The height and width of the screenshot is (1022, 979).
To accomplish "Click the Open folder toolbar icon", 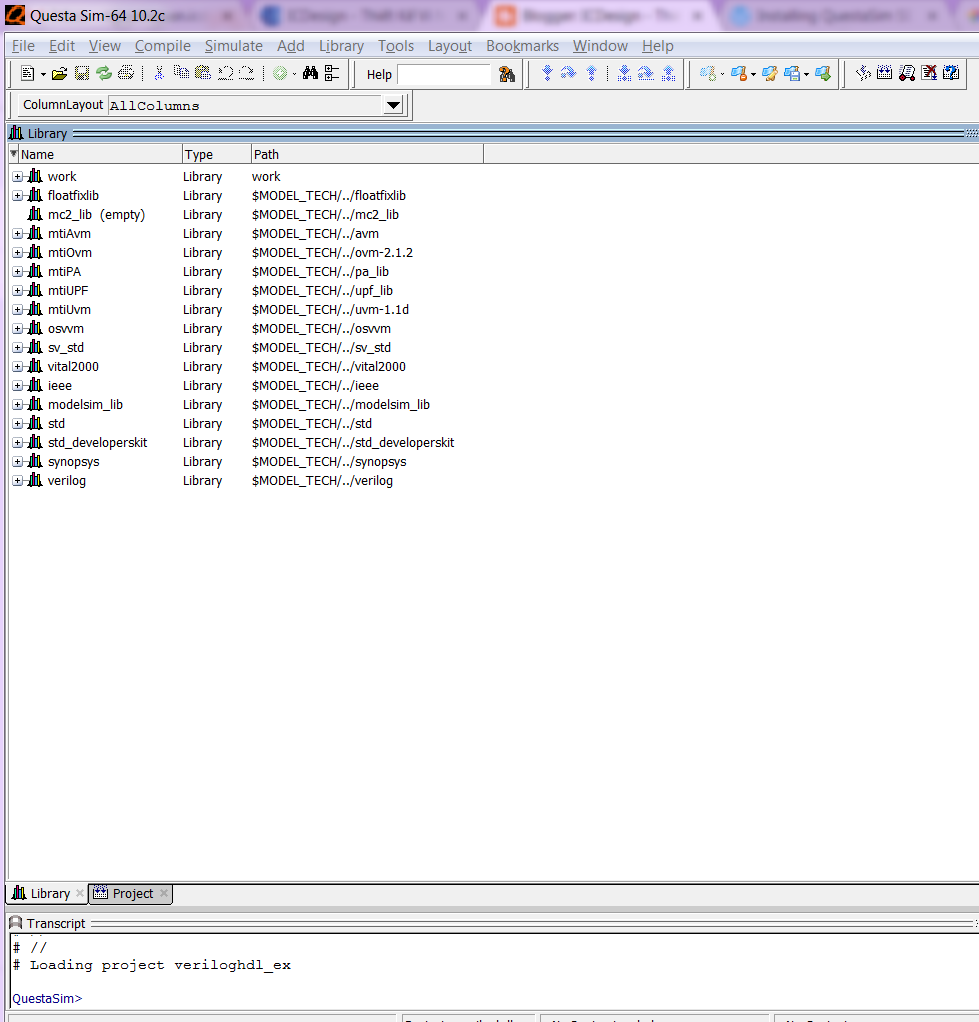I will click(59, 74).
